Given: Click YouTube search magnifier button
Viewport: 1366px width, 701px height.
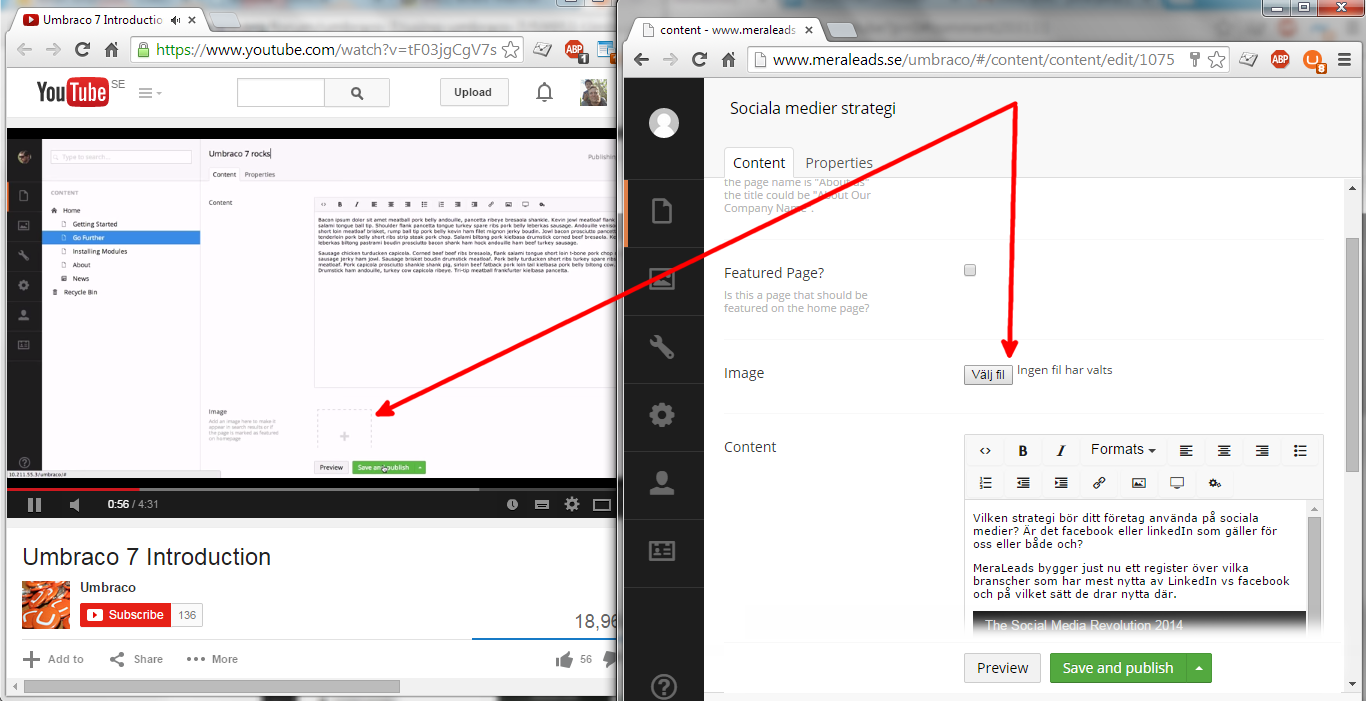Looking at the screenshot, I should (x=357, y=93).
